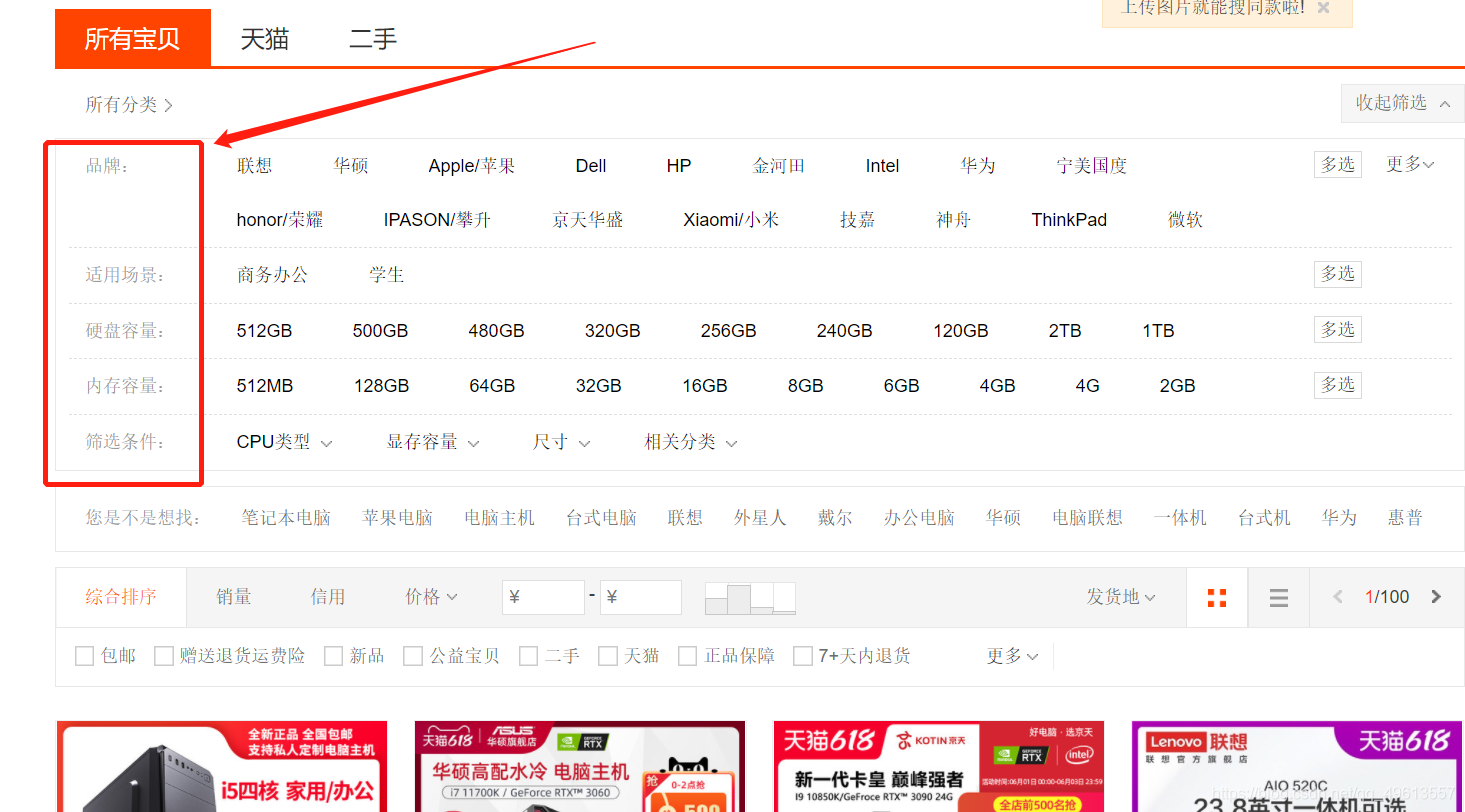Filter by ThinkPad brand
This screenshot has width=1465, height=812.
[1069, 220]
